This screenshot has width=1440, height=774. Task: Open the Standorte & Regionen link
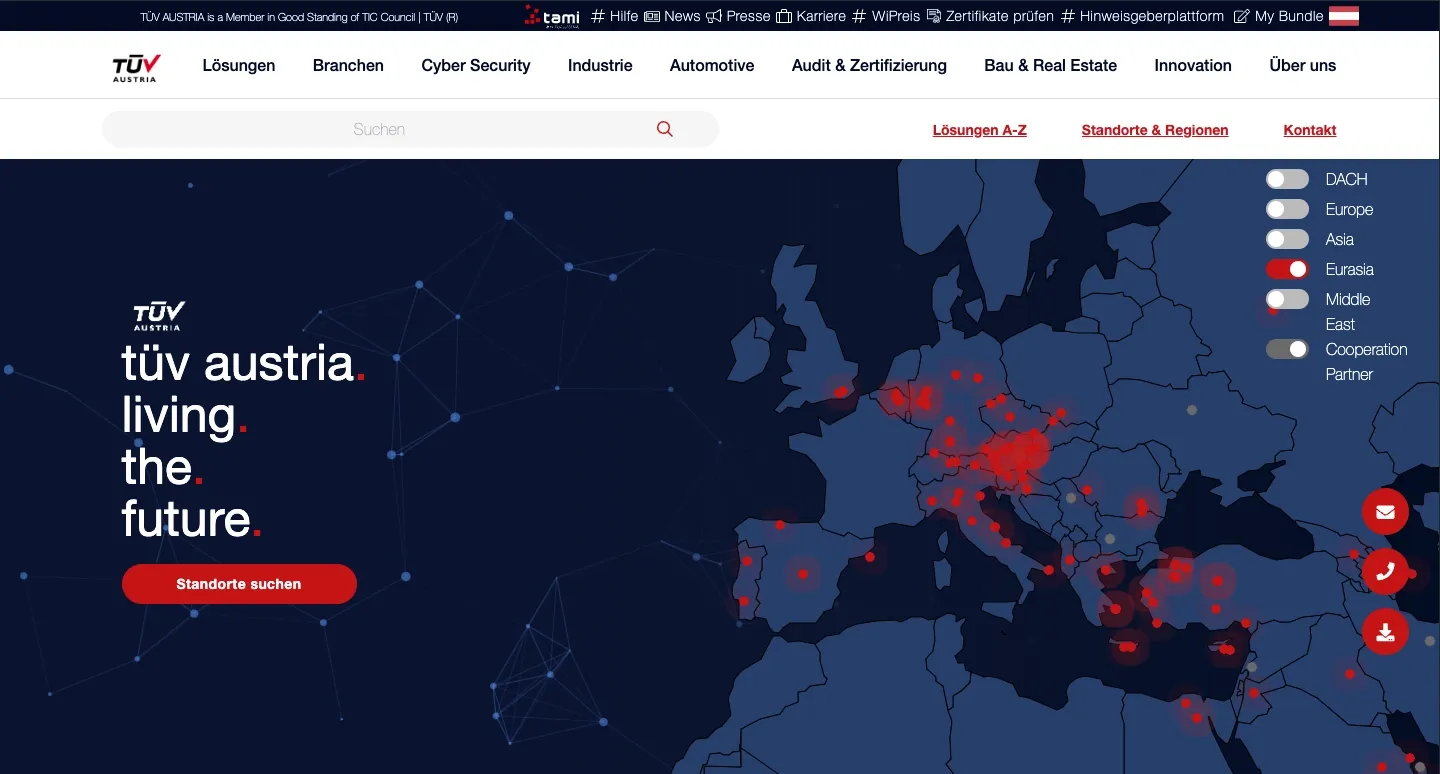[1155, 130]
